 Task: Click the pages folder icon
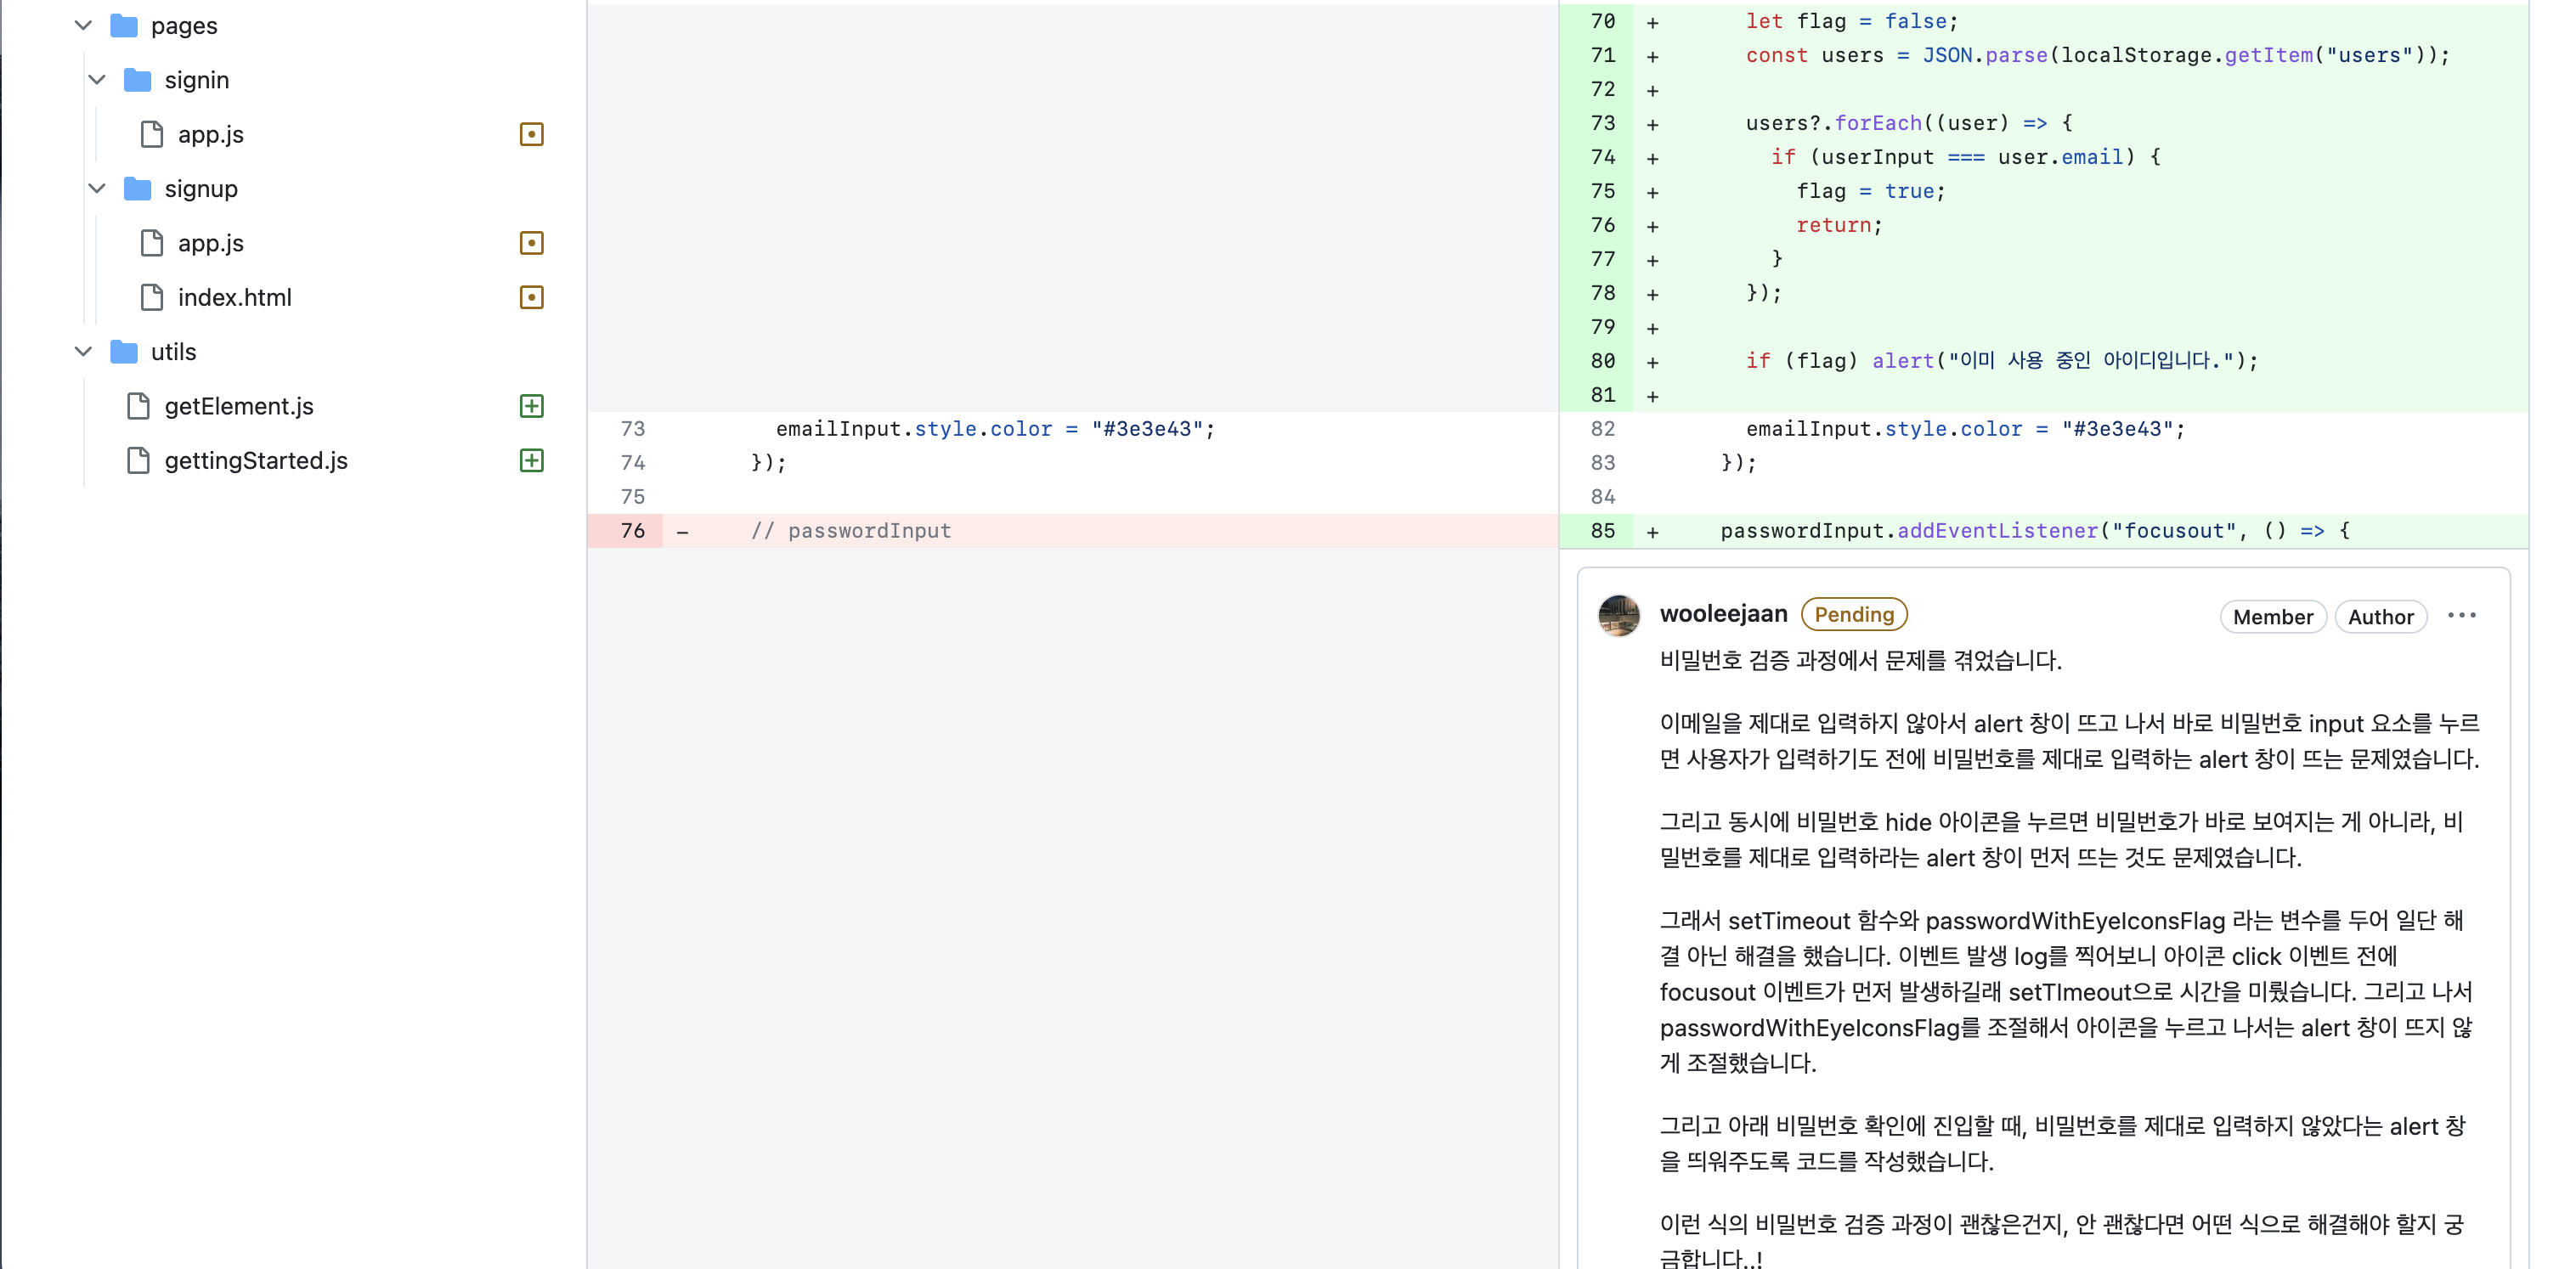click(124, 26)
